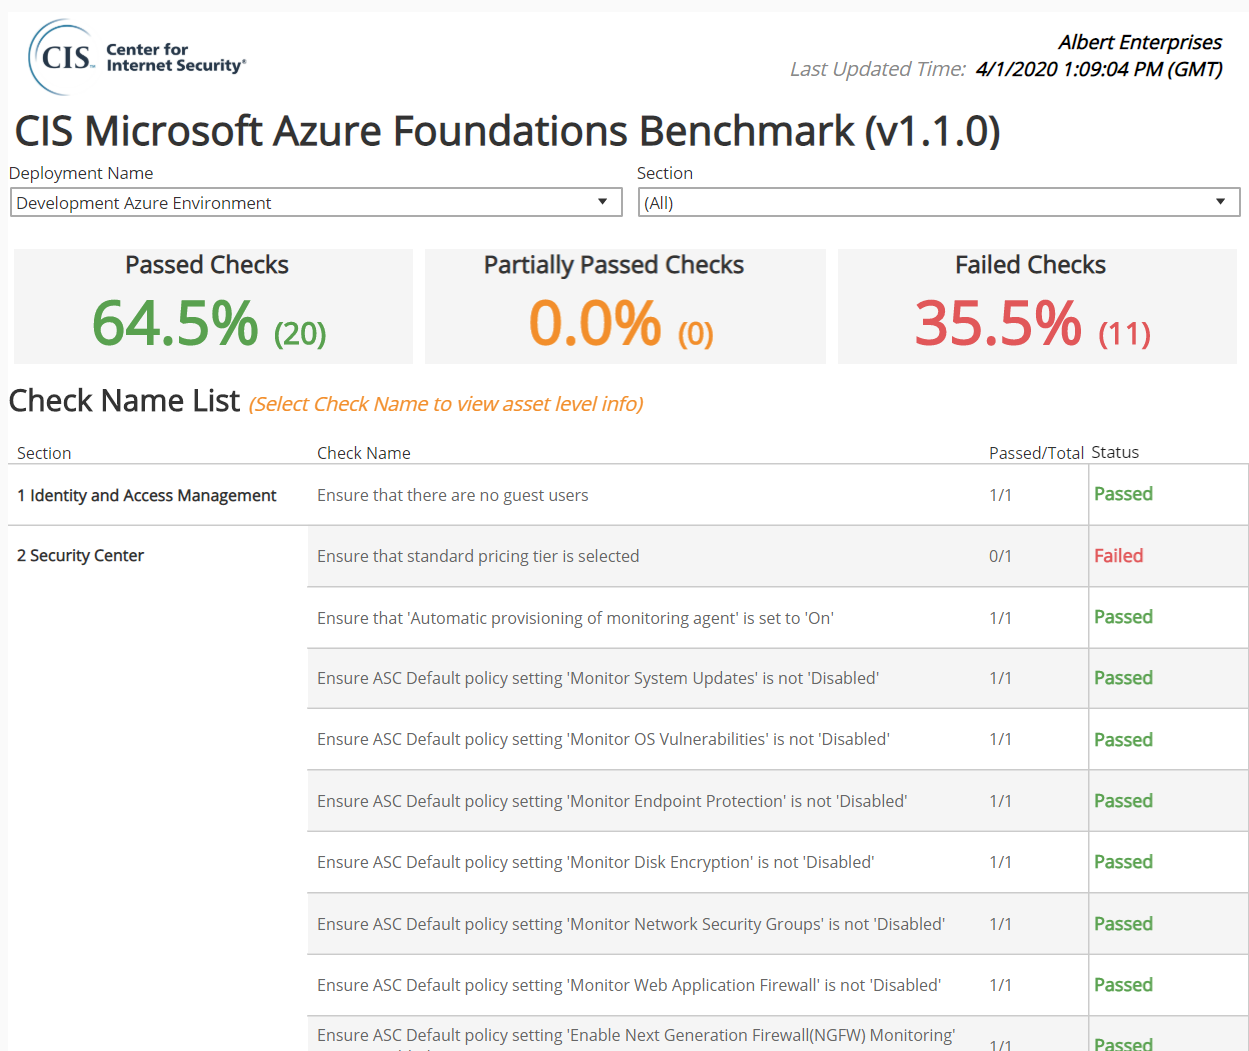1249x1051 pixels.
Task: Click the 0/1 value for standard pricing tier
Action: coord(1000,556)
